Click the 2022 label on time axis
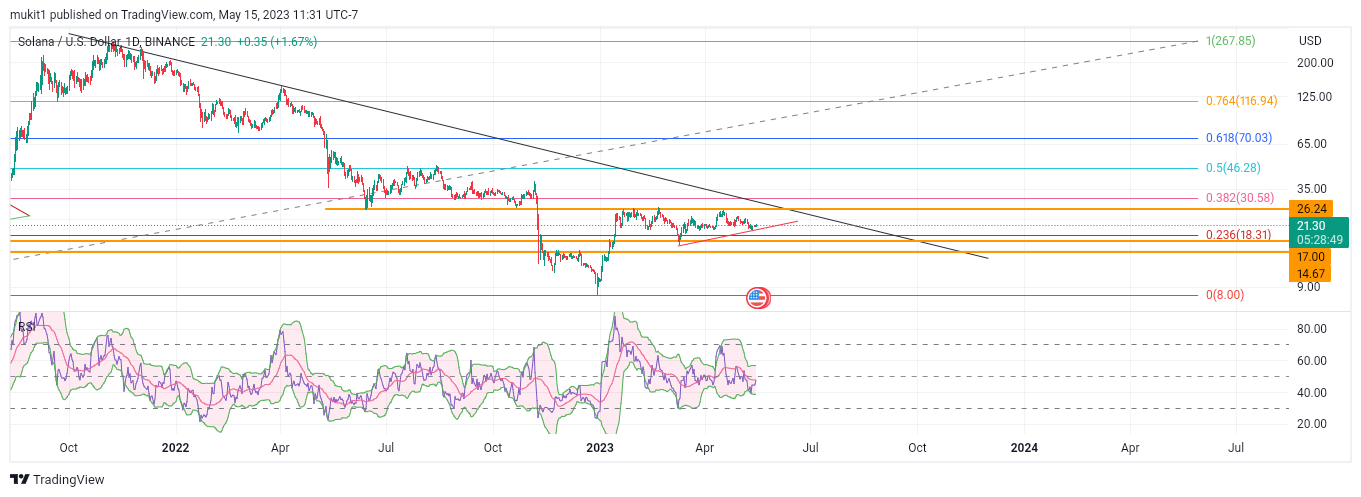This screenshot has width=1361, height=497. pos(176,448)
